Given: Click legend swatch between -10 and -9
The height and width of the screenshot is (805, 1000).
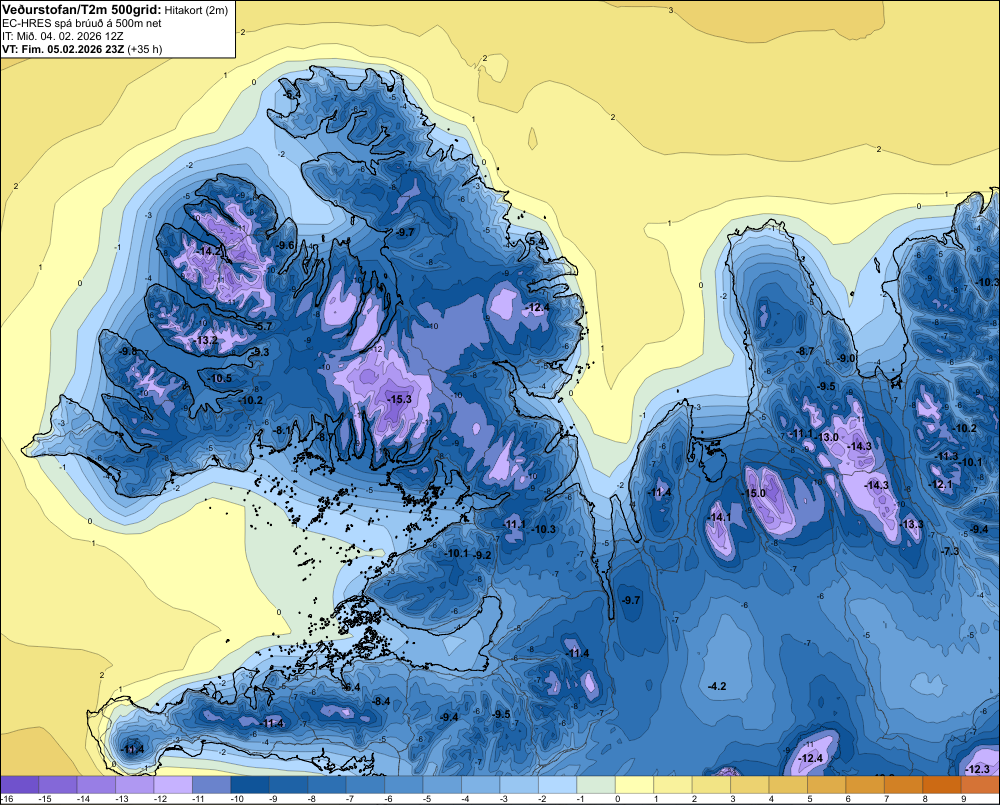Looking at the screenshot, I should click(249, 785).
